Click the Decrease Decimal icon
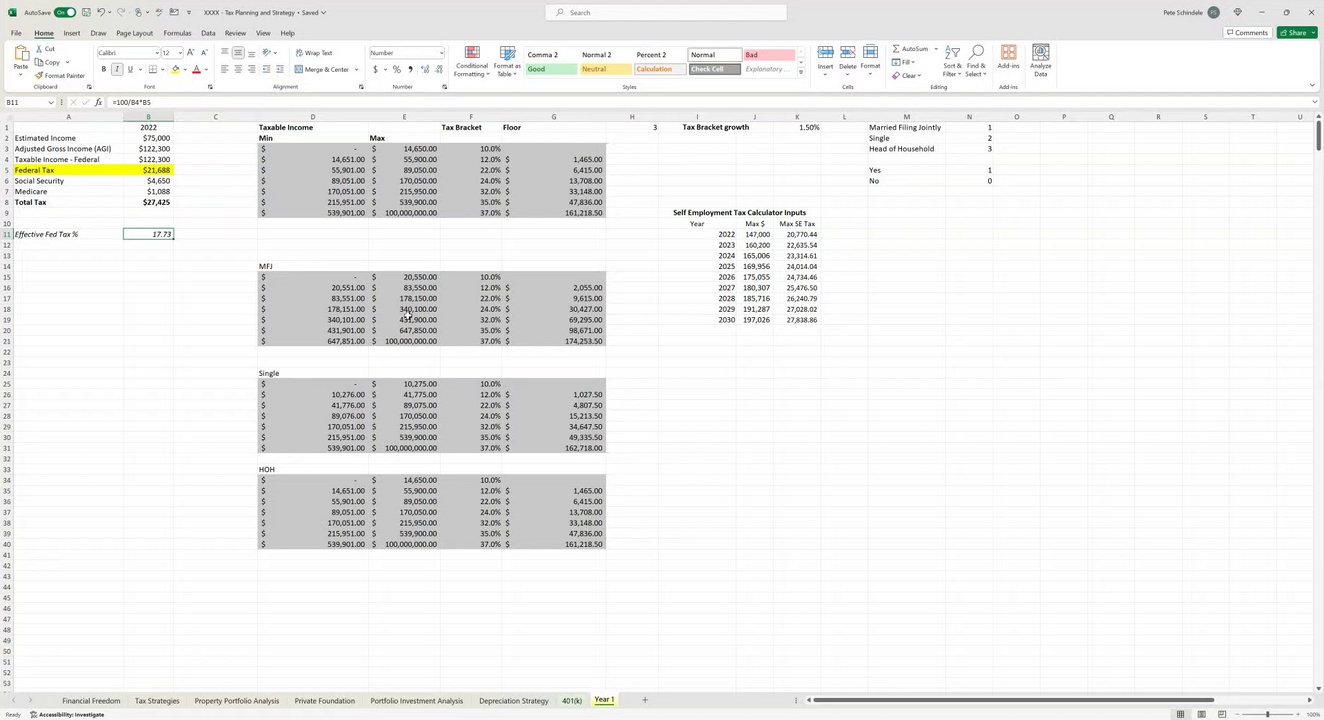 coord(438,69)
